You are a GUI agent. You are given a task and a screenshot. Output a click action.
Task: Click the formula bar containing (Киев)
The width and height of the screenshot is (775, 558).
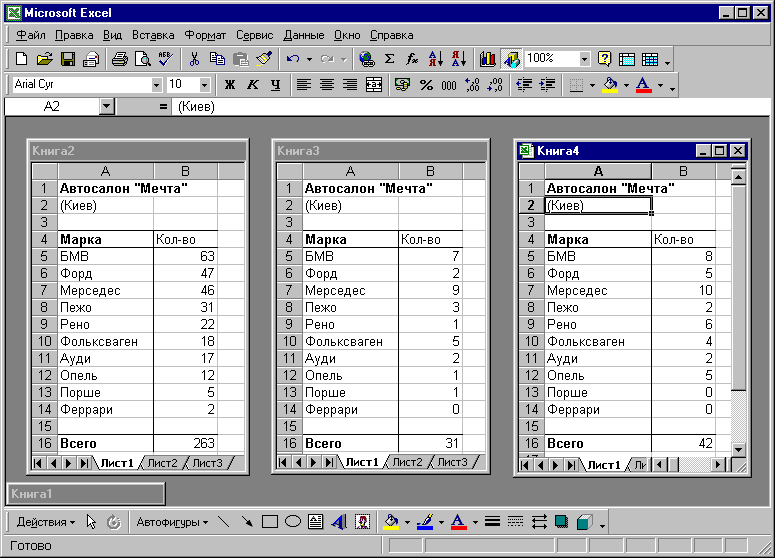[x=470, y=106]
